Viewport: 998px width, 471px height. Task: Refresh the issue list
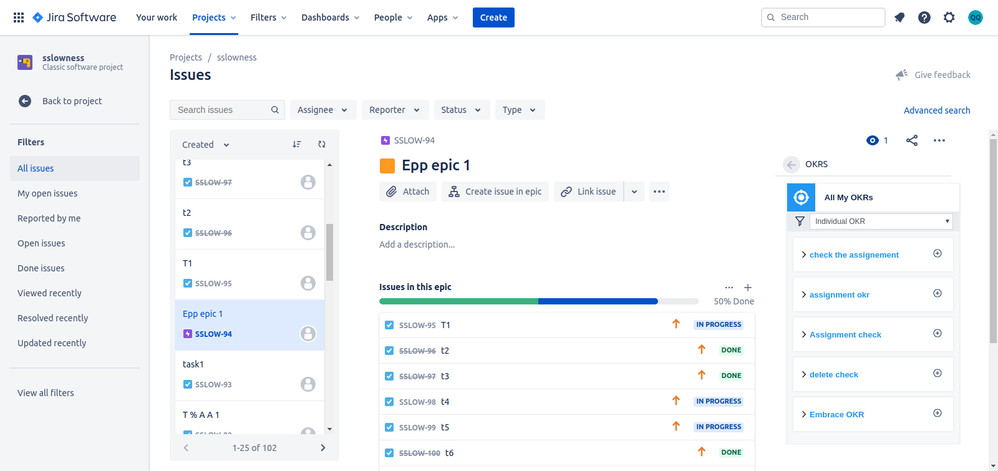(x=321, y=144)
